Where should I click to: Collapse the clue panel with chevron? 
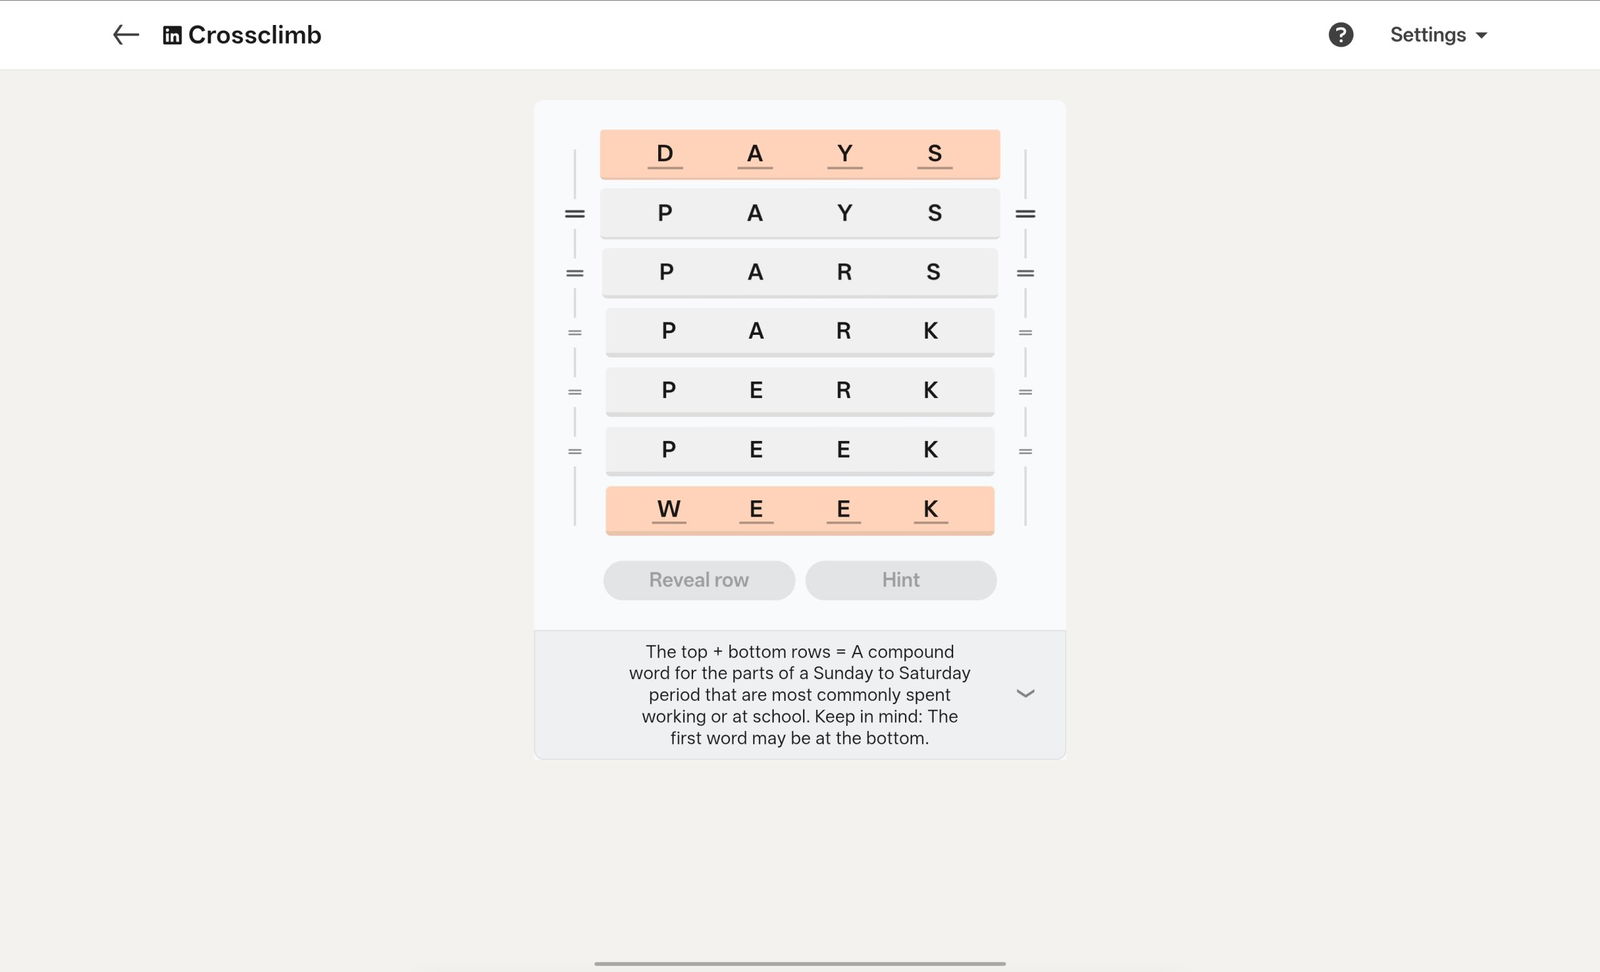(x=1025, y=693)
